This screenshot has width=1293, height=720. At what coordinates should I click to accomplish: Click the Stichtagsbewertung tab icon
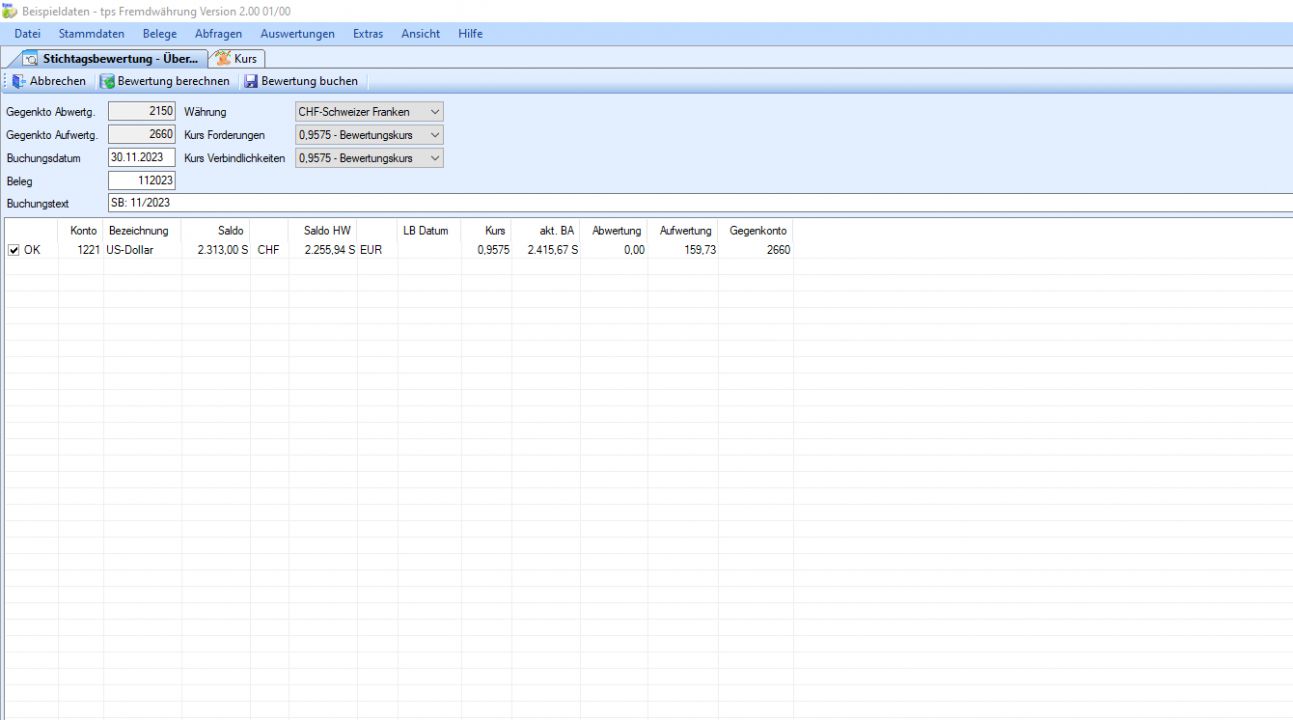(31, 59)
